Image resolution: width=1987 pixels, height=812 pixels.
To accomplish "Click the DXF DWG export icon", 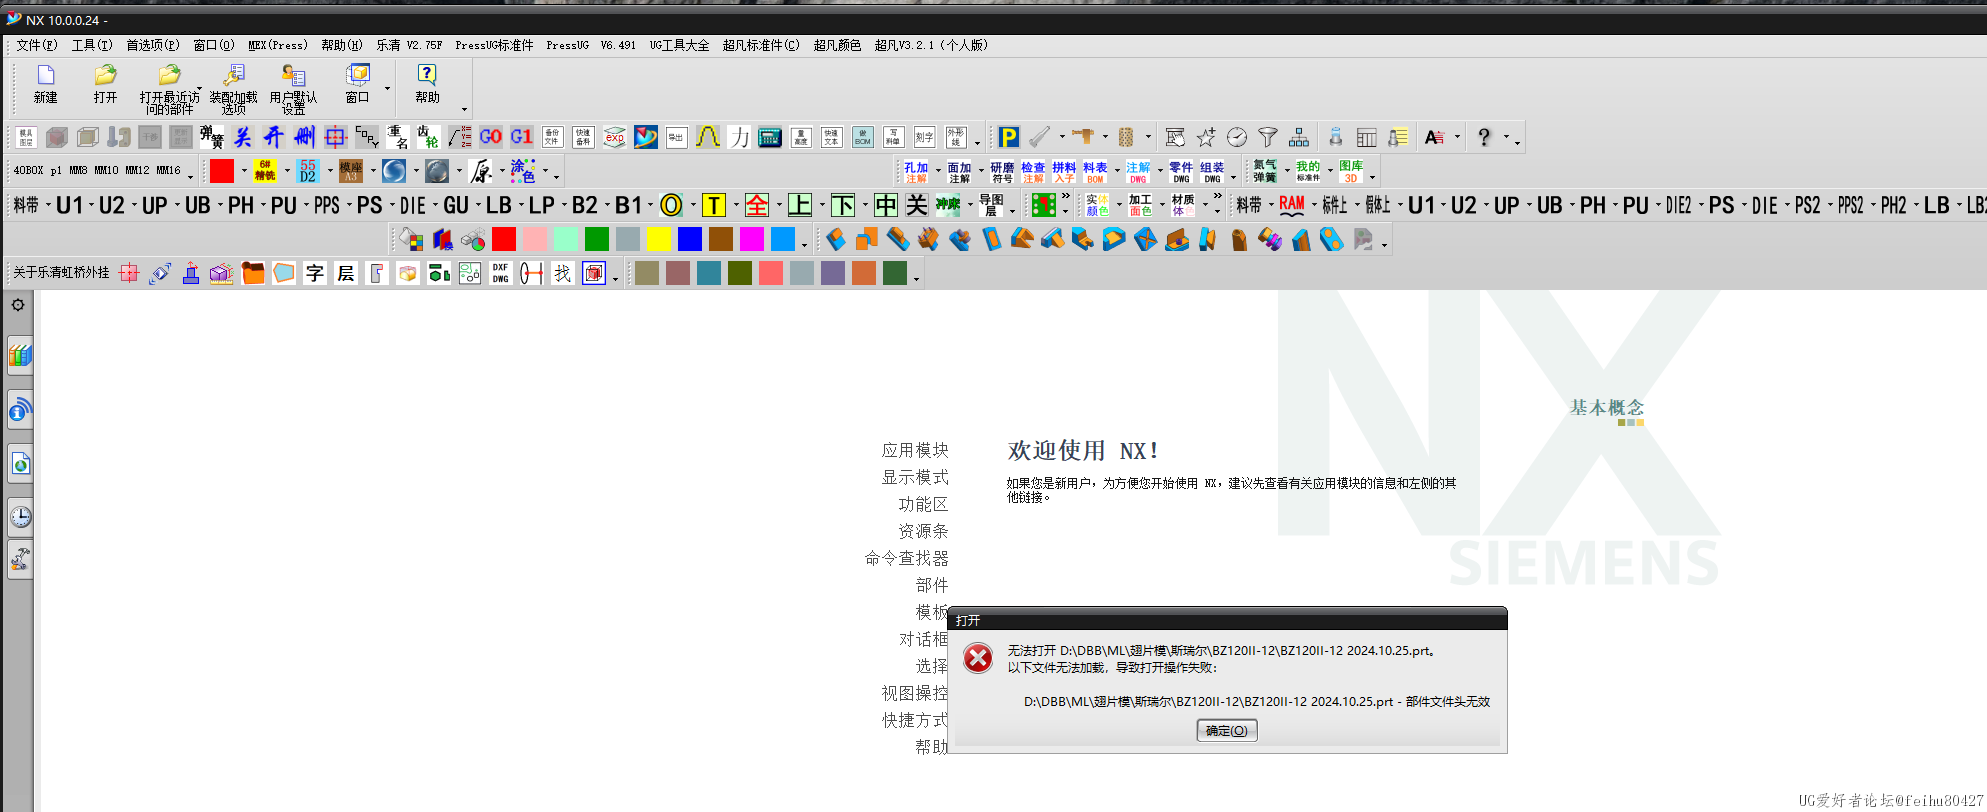I will click(x=500, y=273).
